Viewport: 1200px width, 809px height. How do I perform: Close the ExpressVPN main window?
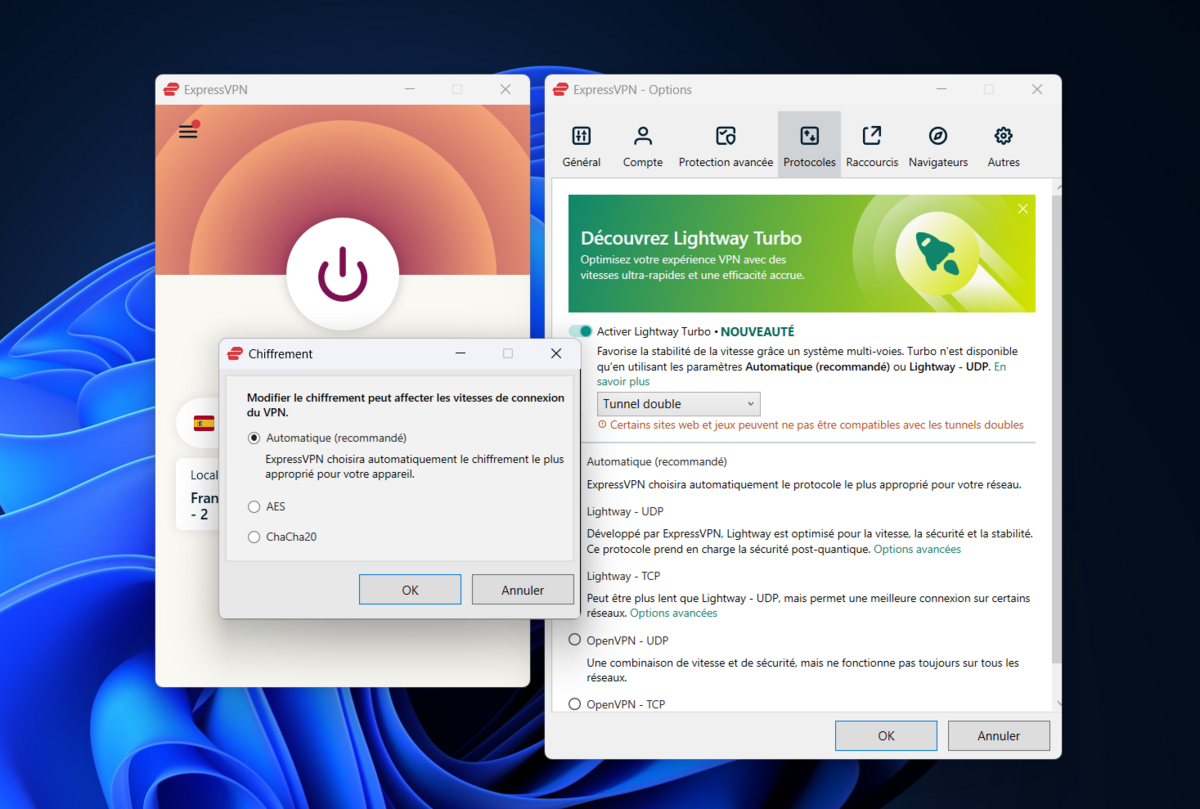(506, 89)
